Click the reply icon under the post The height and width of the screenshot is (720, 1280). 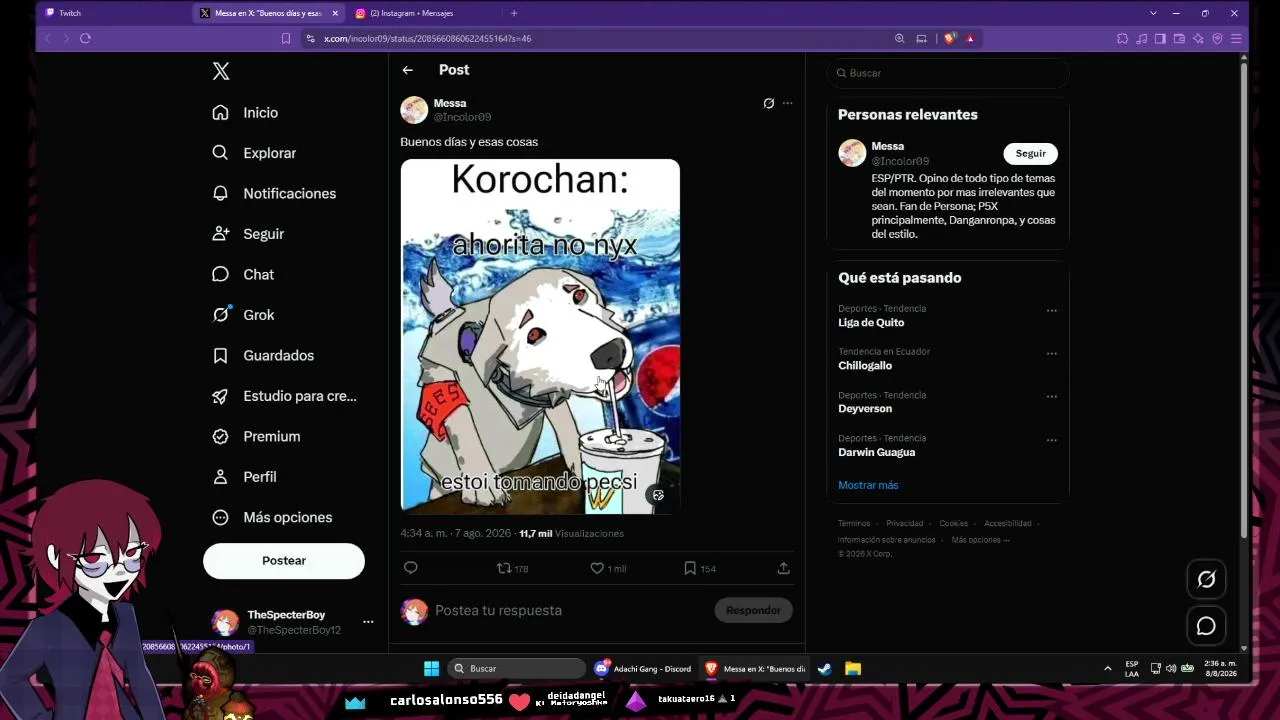point(410,568)
